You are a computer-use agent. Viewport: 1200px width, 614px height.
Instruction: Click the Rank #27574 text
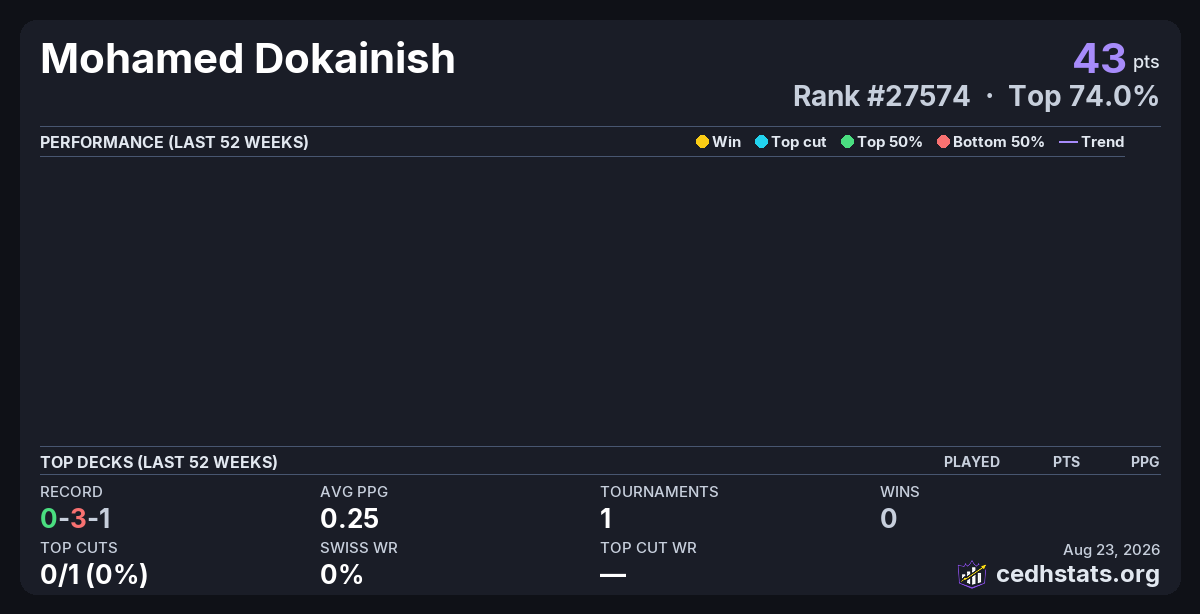pyautogui.click(x=881, y=96)
